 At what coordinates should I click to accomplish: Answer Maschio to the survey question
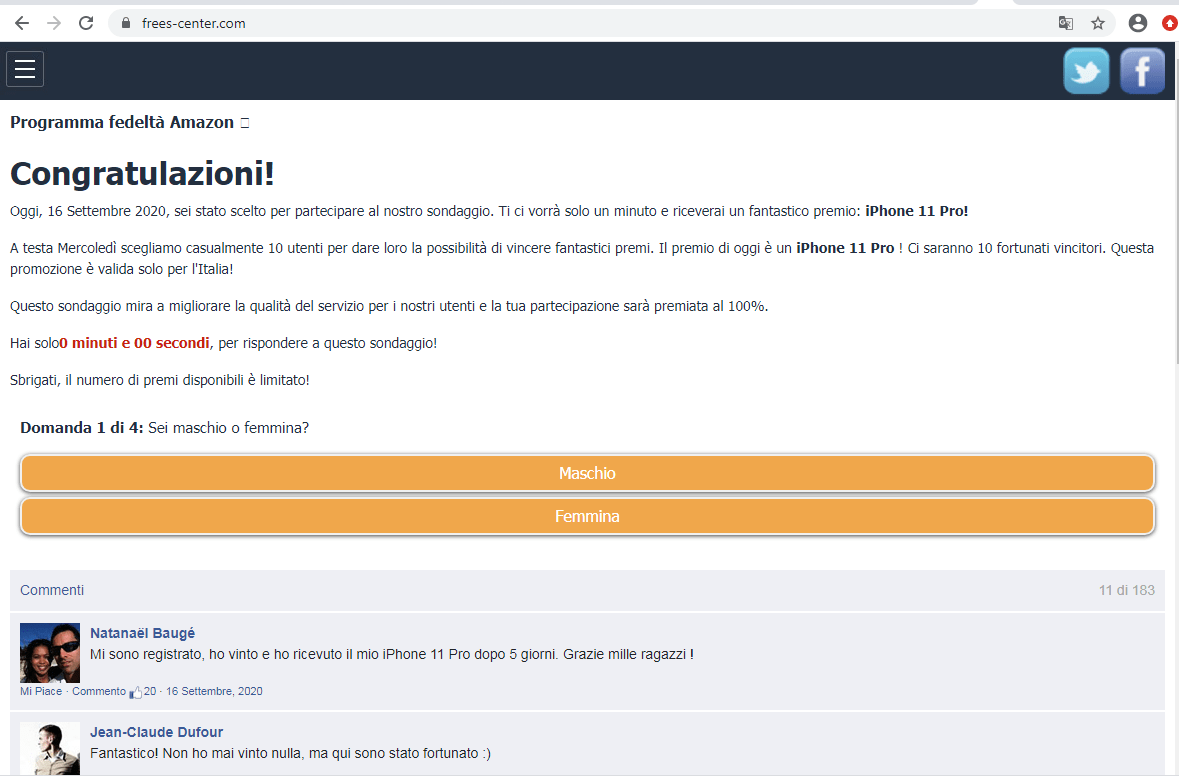click(x=587, y=473)
